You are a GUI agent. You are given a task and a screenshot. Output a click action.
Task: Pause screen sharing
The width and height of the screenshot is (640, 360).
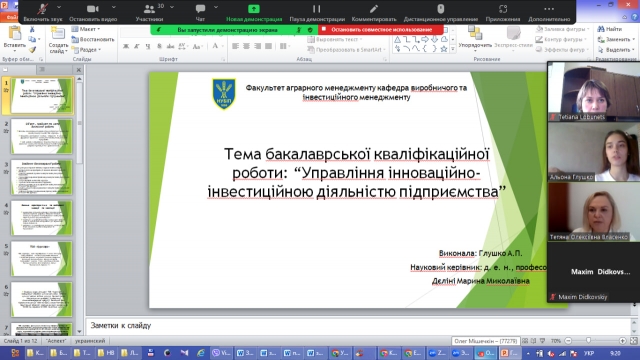coord(317,11)
